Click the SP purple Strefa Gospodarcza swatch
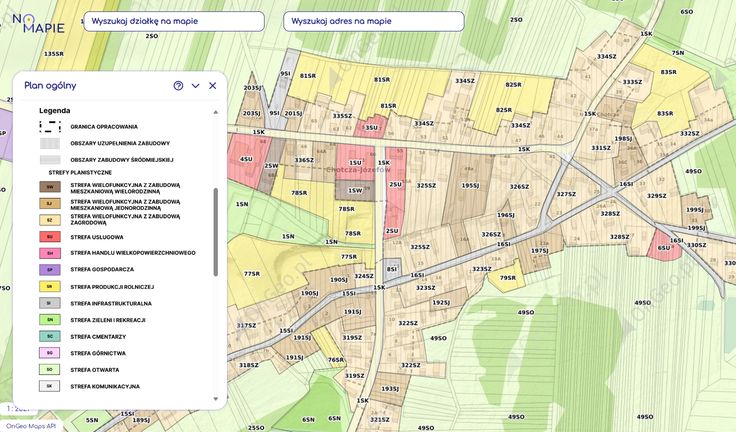 point(49,270)
